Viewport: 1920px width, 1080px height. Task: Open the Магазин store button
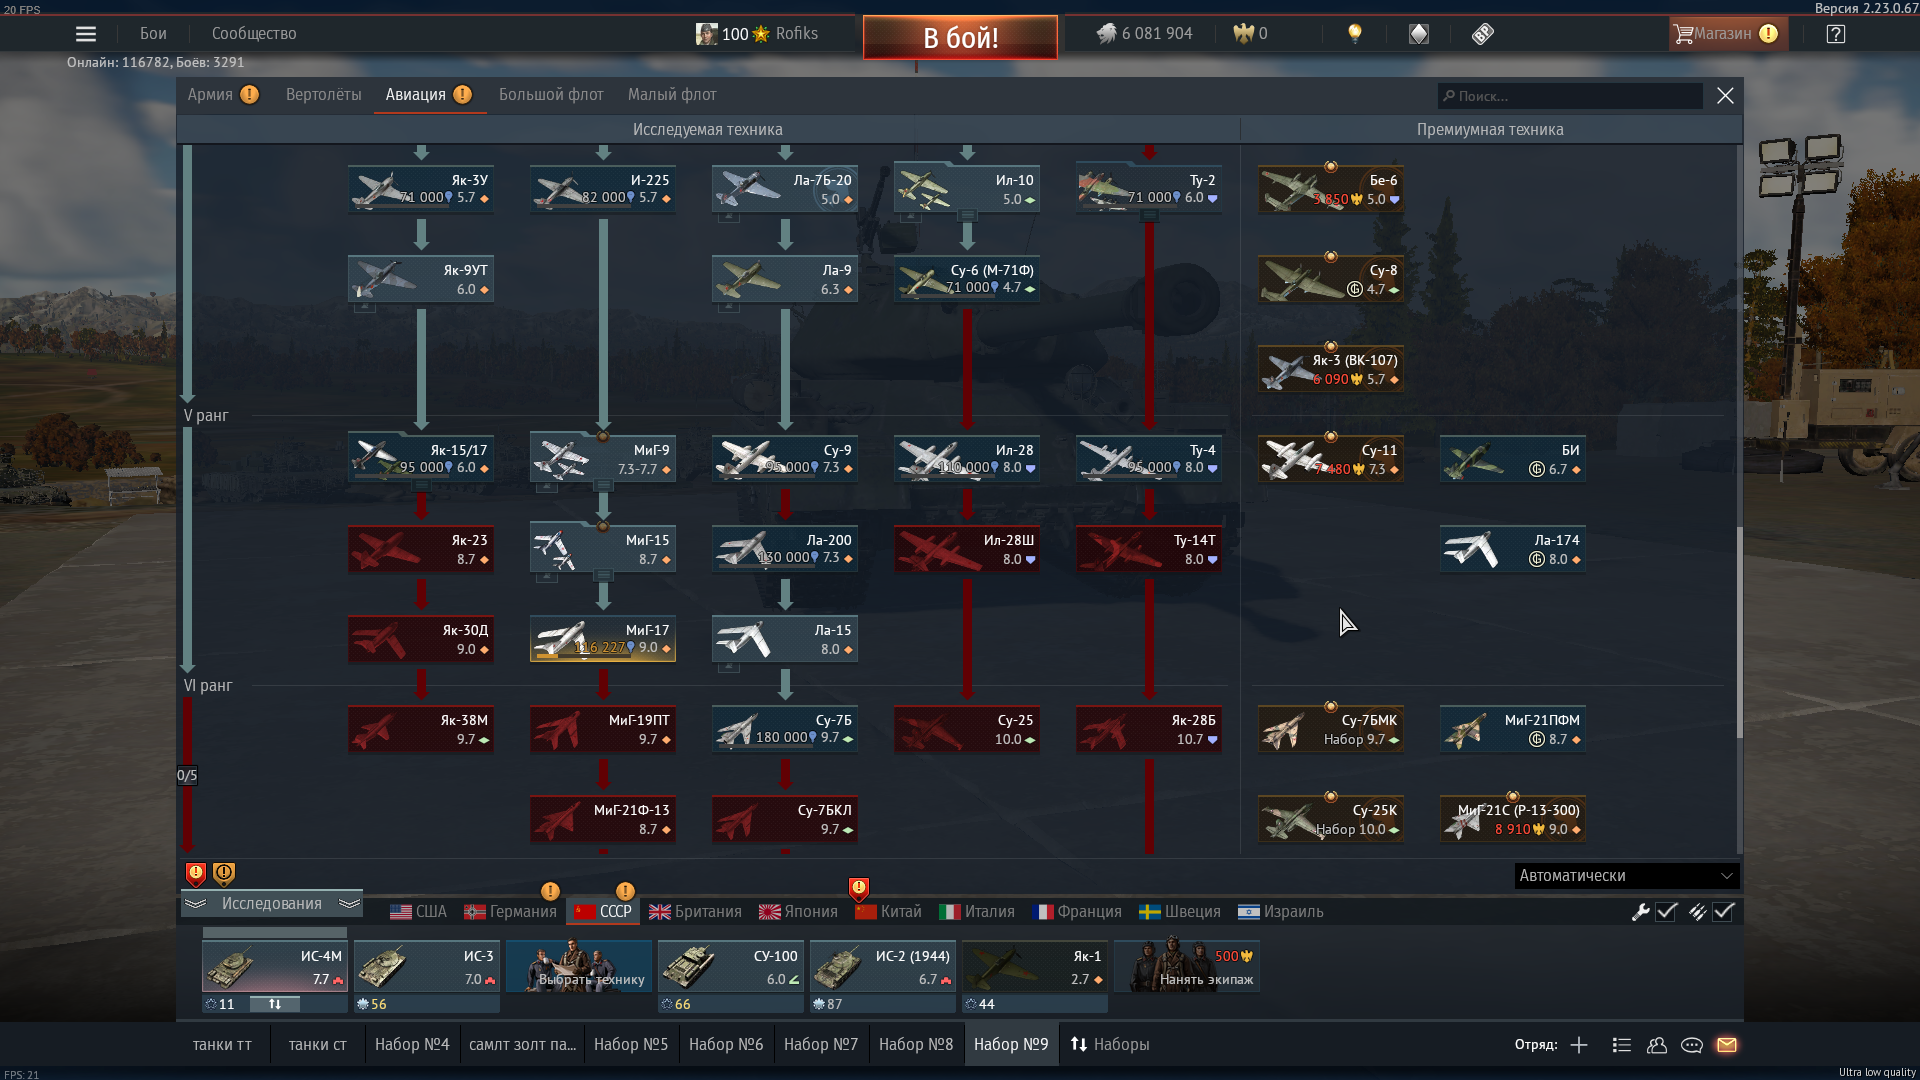click(1728, 34)
